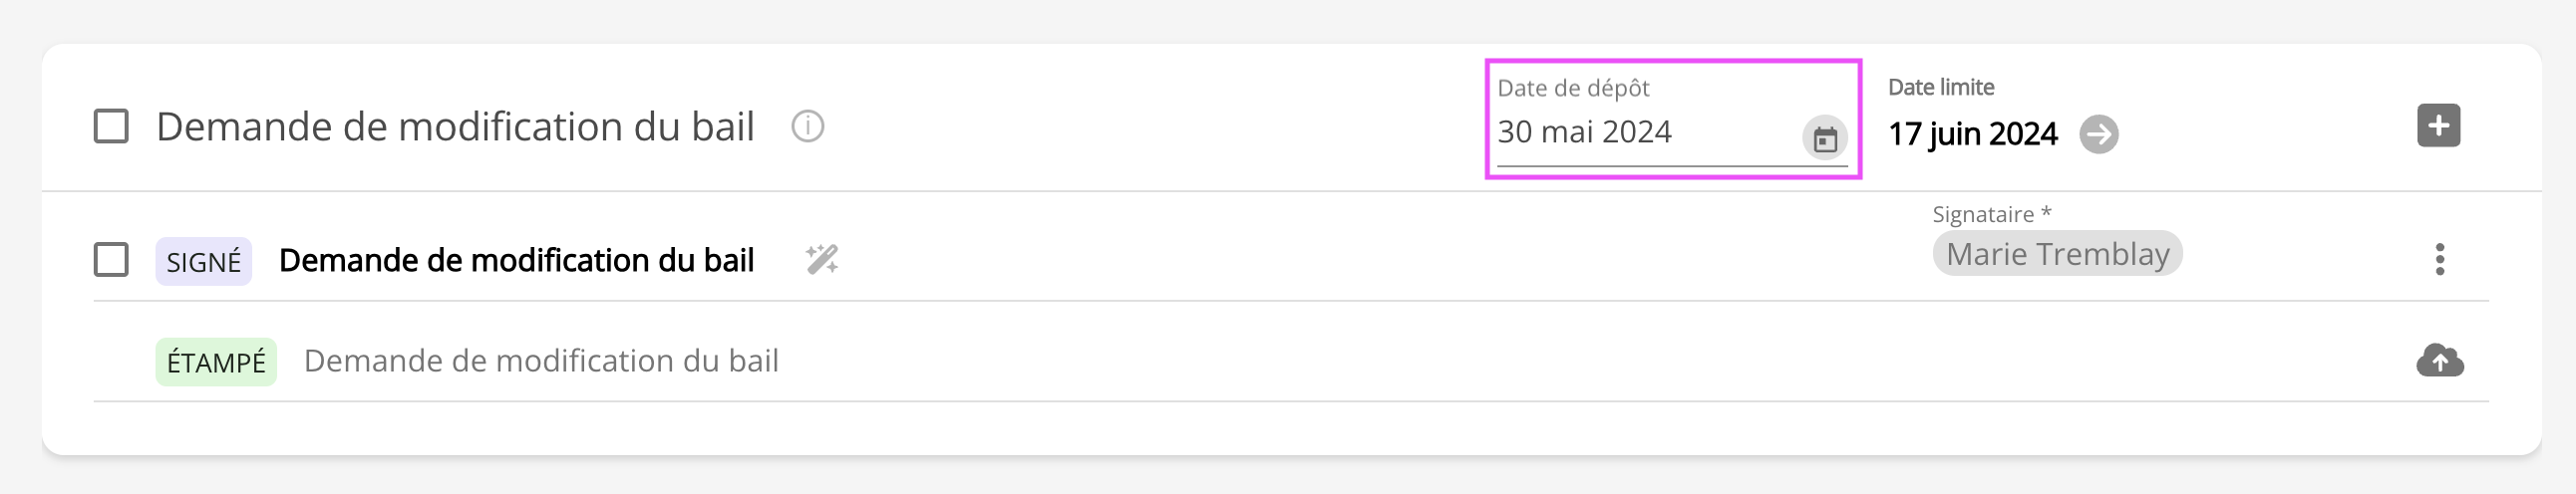Click the SIGNÉ status badge
The height and width of the screenshot is (494, 2576).
203,262
